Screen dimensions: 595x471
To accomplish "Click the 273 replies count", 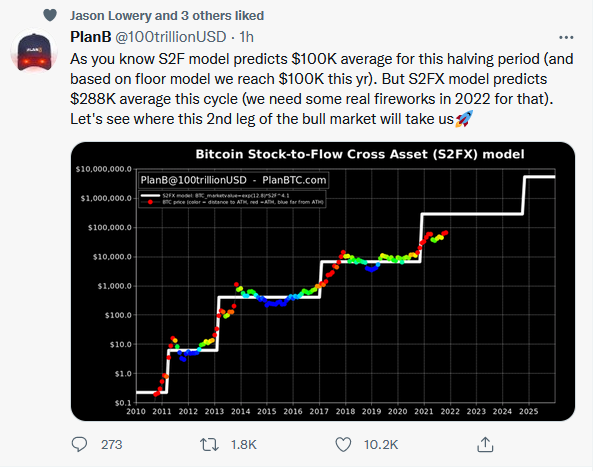I will point(112,444).
